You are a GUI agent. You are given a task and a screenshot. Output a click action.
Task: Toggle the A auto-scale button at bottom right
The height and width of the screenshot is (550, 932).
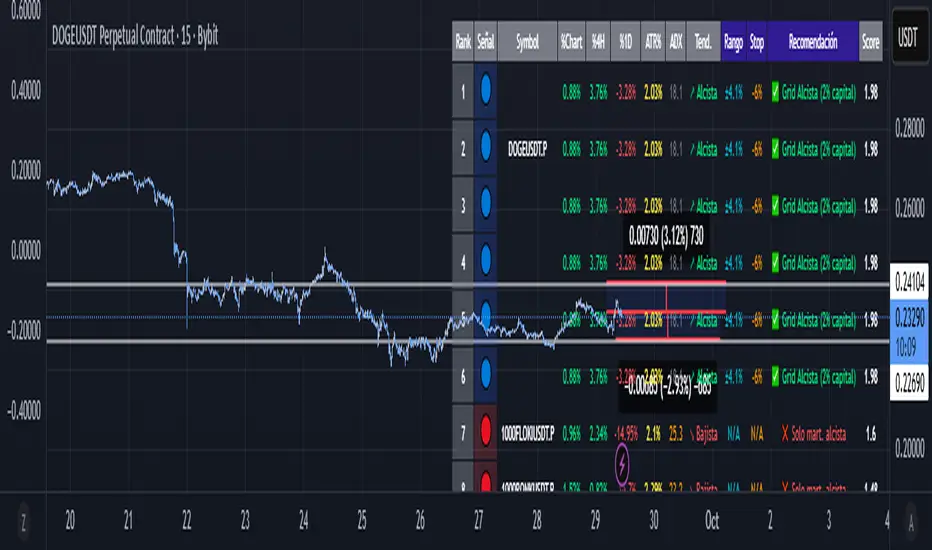tap(909, 520)
